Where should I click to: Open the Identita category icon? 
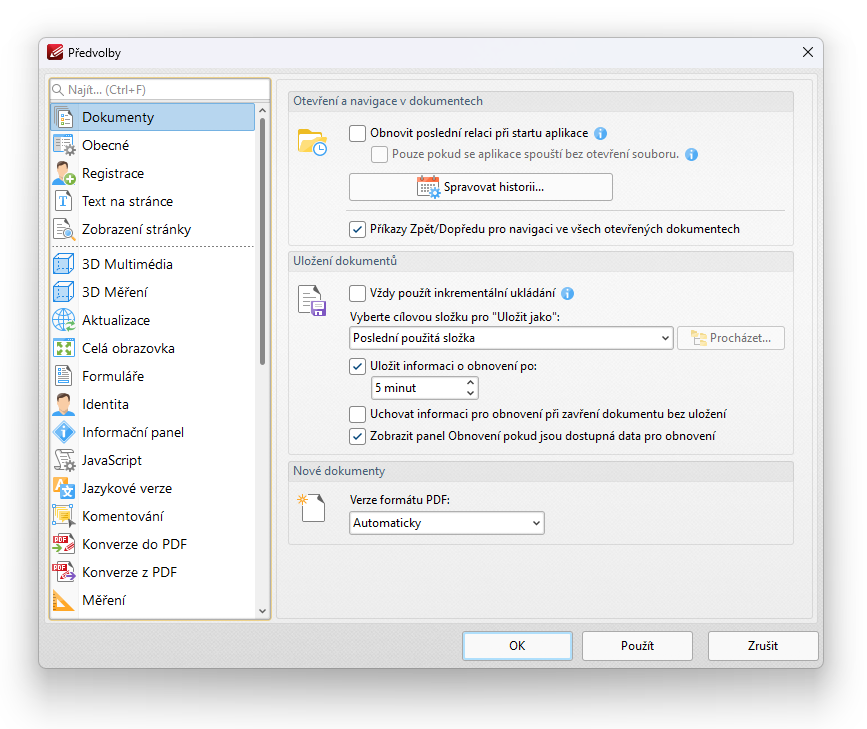click(64, 404)
